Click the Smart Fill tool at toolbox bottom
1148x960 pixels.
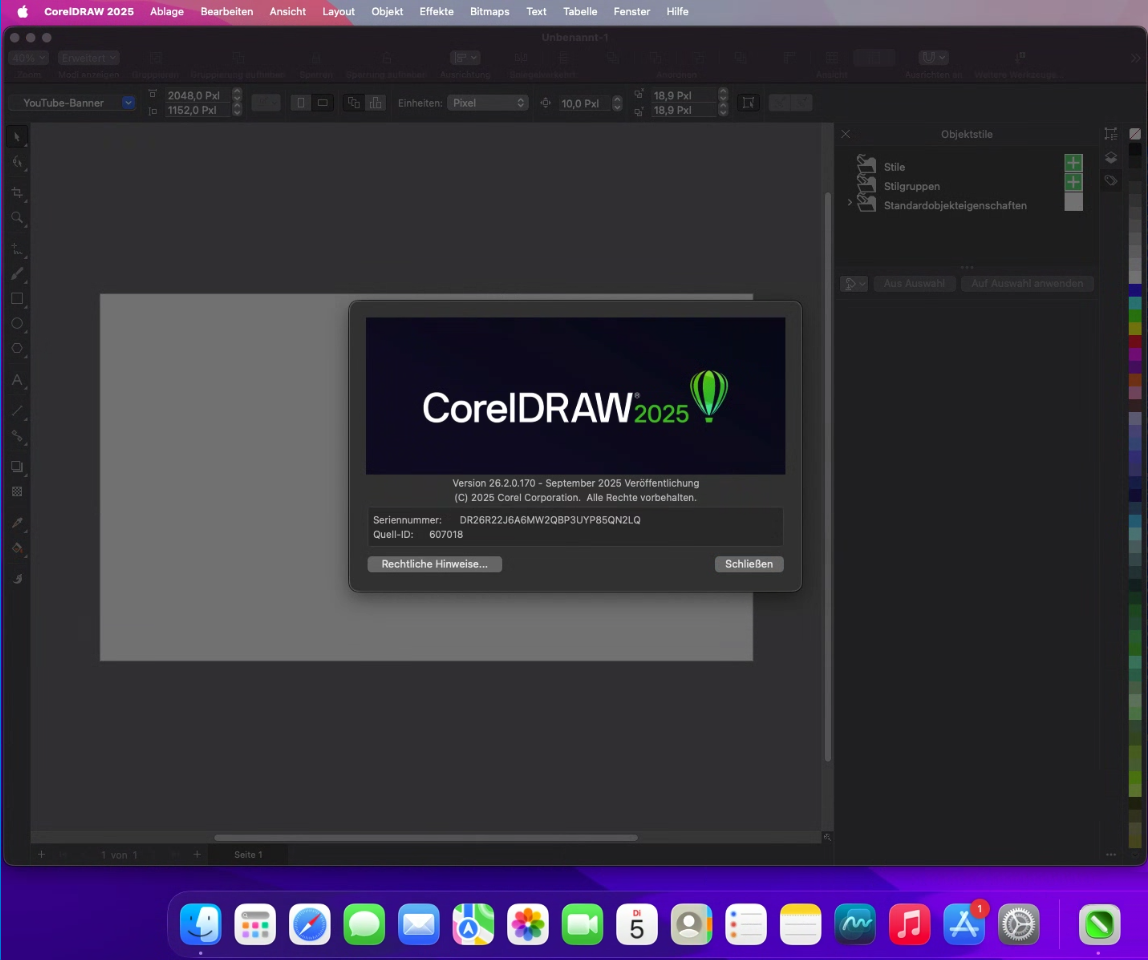pyautogui.click(x=17, y=579)
